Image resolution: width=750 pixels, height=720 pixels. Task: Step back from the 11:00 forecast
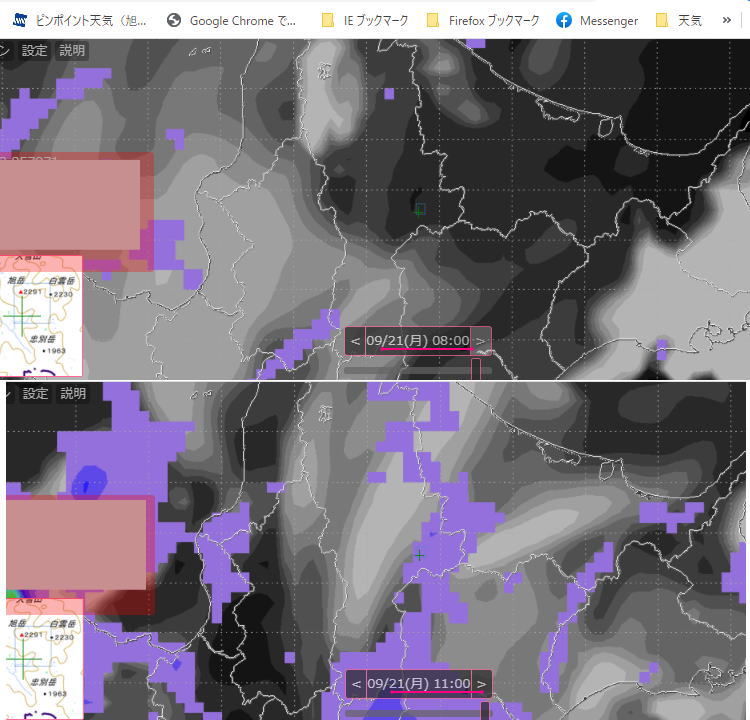(356, 684)
